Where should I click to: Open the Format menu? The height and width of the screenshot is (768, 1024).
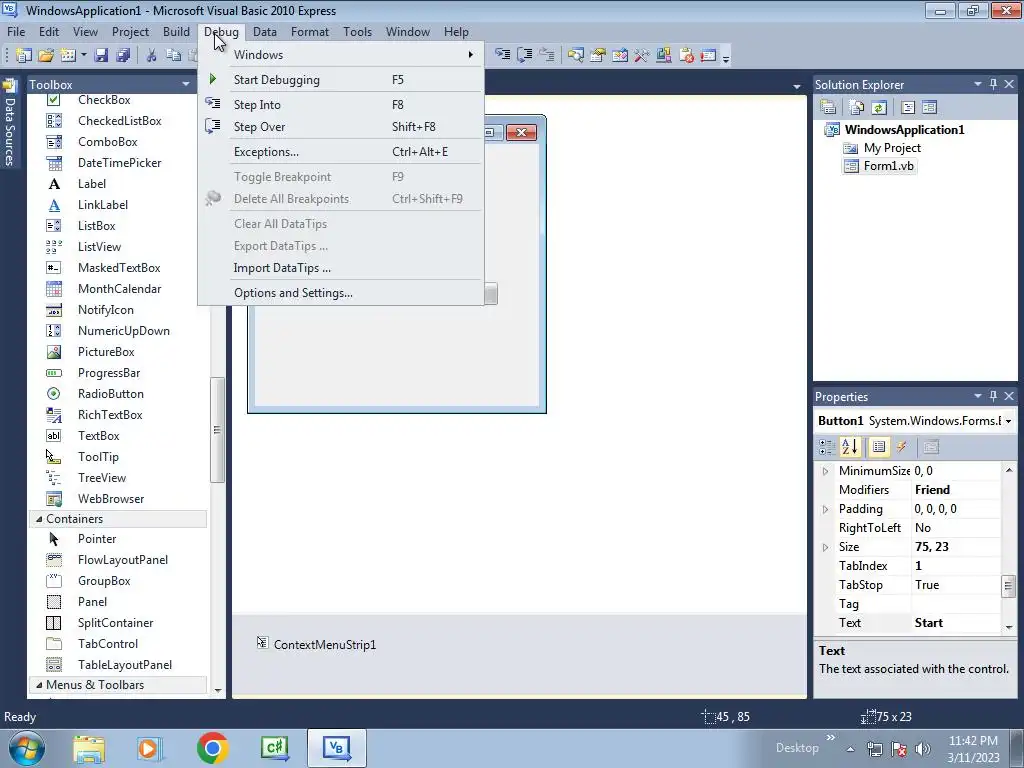(x=310, y=31)
